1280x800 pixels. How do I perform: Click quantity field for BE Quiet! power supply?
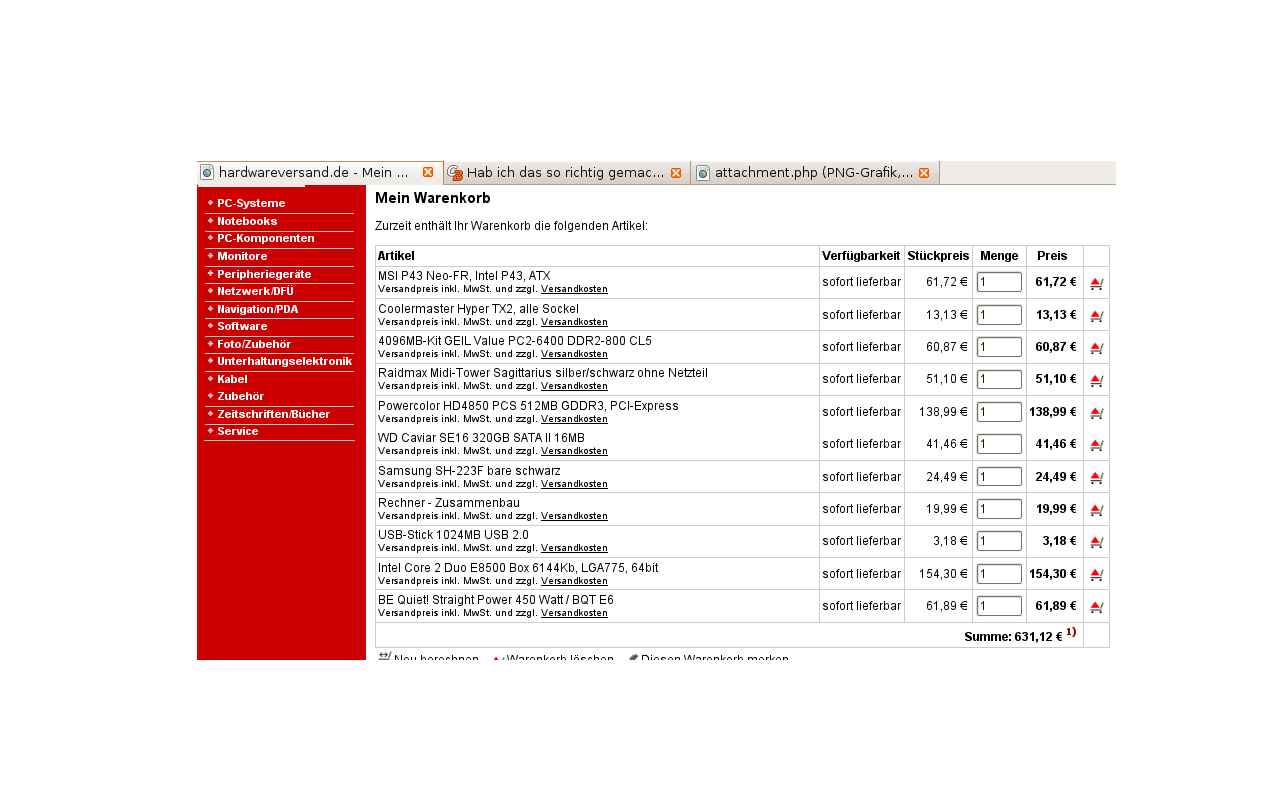999,606
